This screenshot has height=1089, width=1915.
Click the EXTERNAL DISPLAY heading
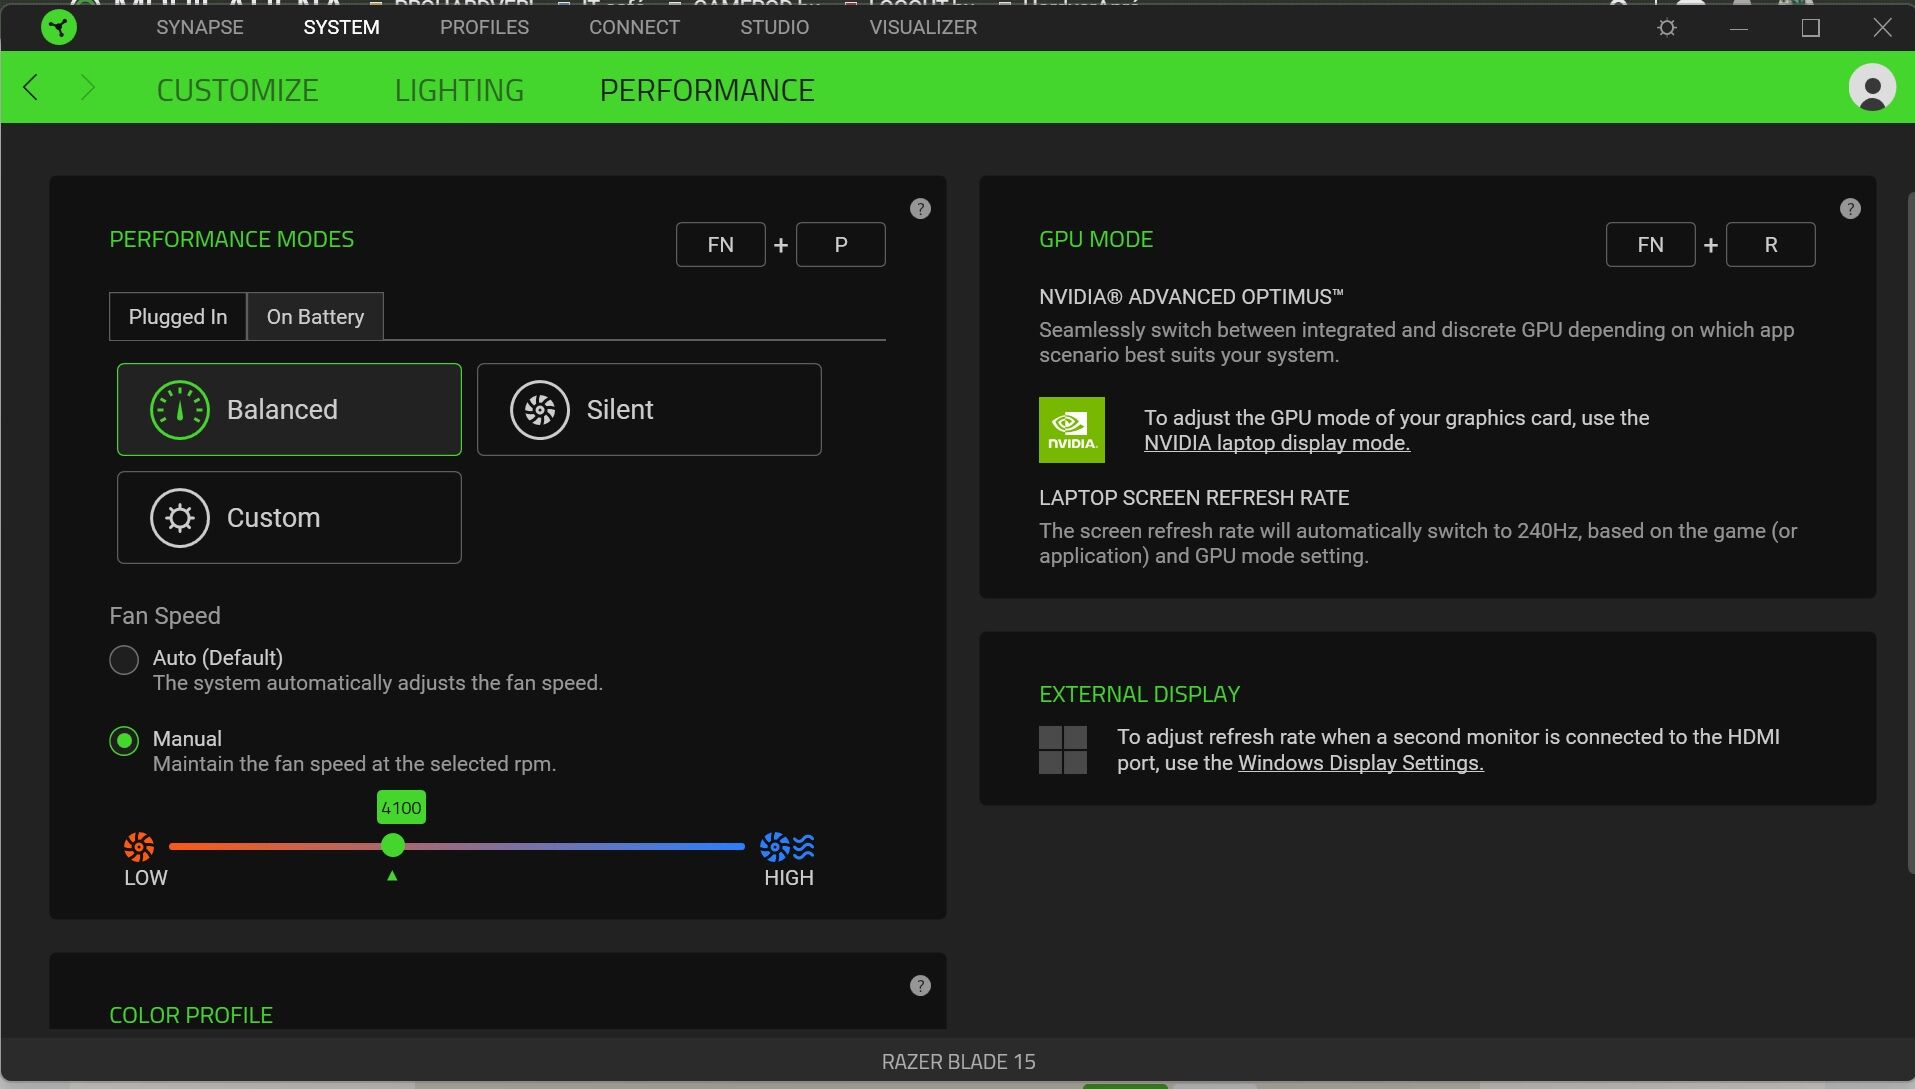pos(1139,694)
